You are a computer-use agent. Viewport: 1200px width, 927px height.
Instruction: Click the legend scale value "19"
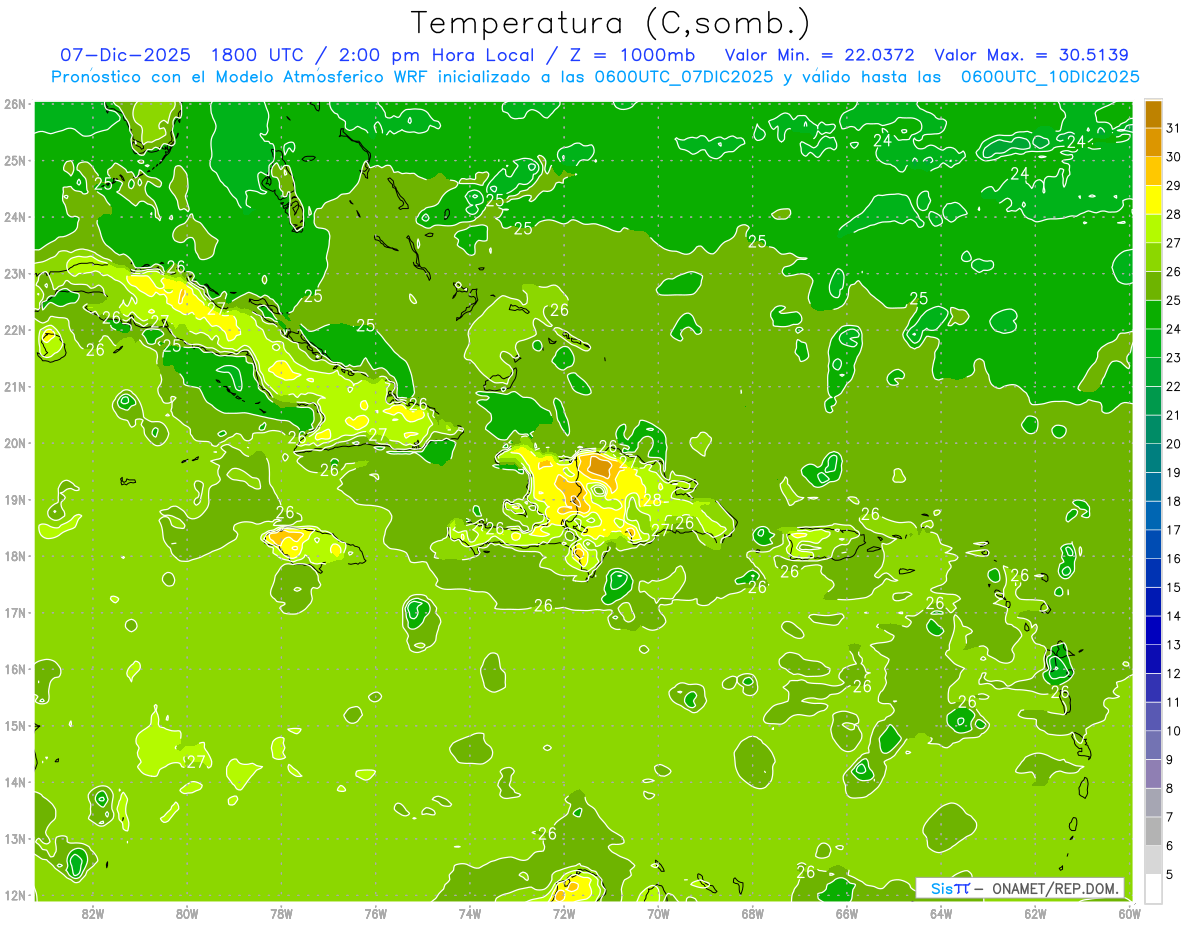point(1174,472)
